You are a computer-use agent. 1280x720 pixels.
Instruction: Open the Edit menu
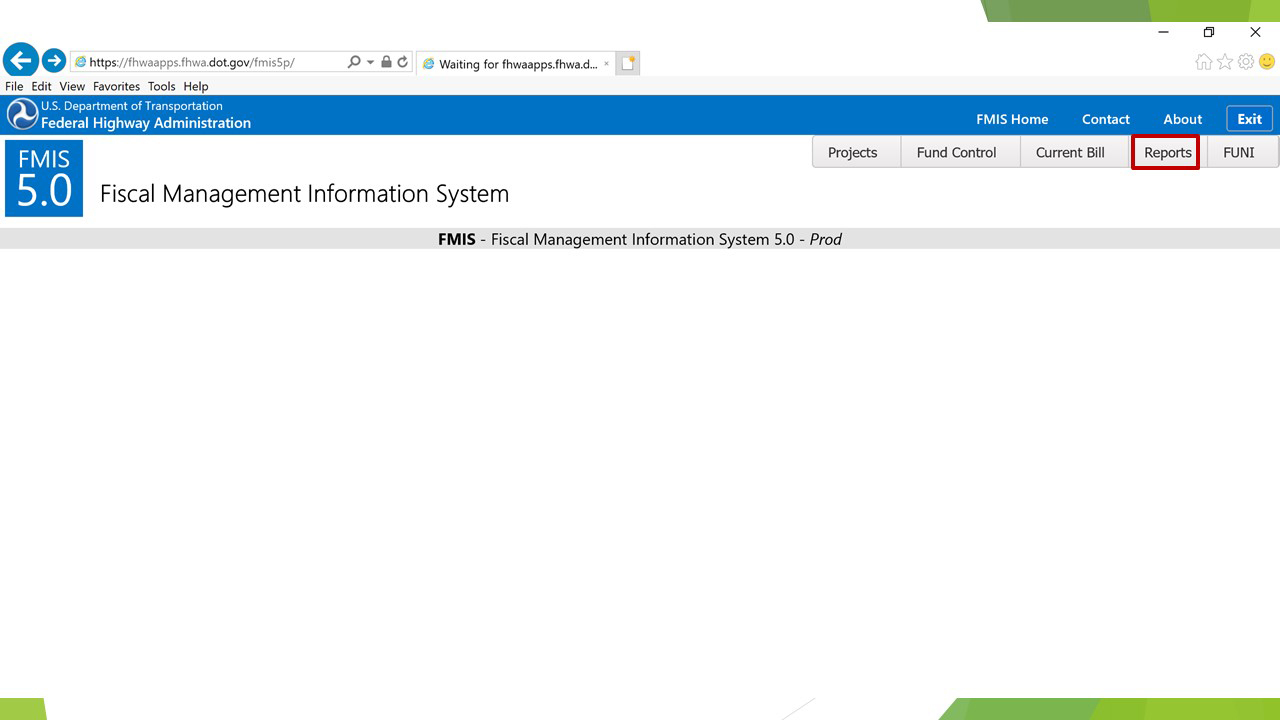(41, 87)
